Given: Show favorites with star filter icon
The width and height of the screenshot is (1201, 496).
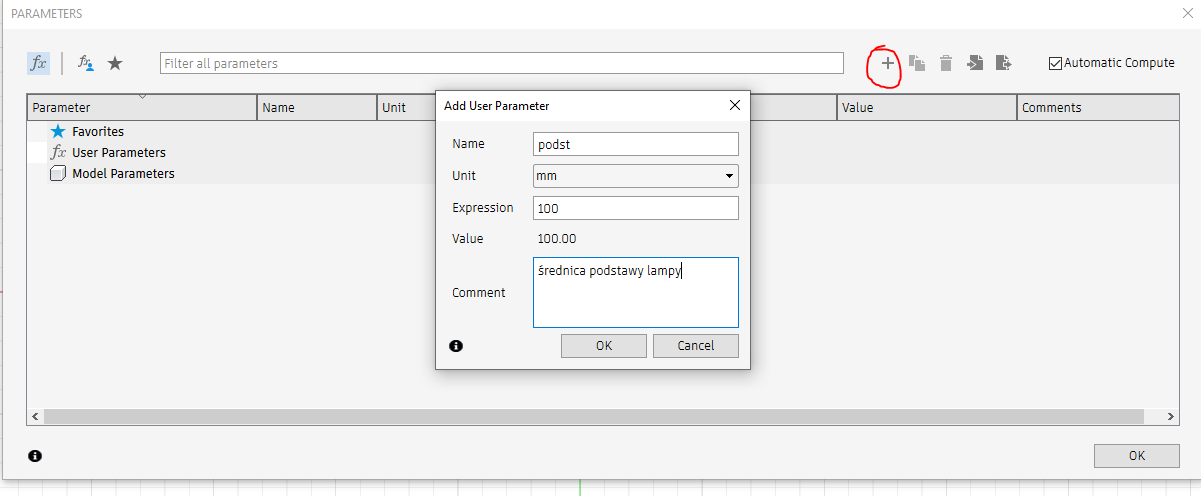Looking at the screenshot, I should click(x=115, y=63).
